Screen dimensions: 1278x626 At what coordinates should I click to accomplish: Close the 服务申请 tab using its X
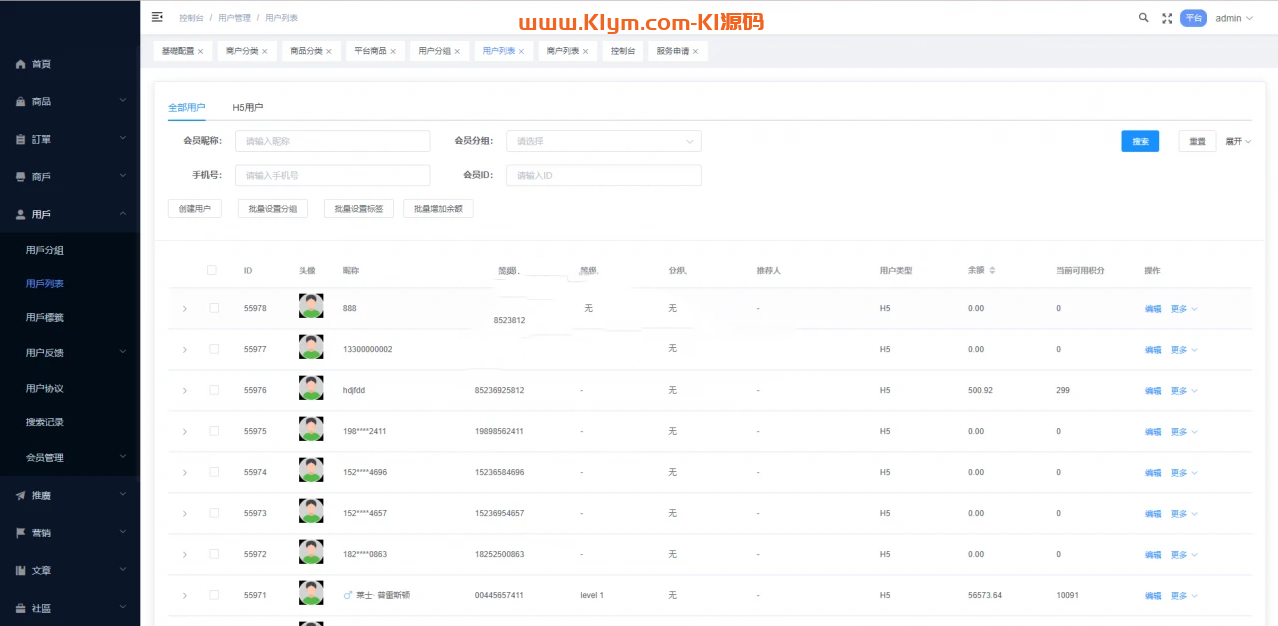pyautogui.click(x=695, y=51)
